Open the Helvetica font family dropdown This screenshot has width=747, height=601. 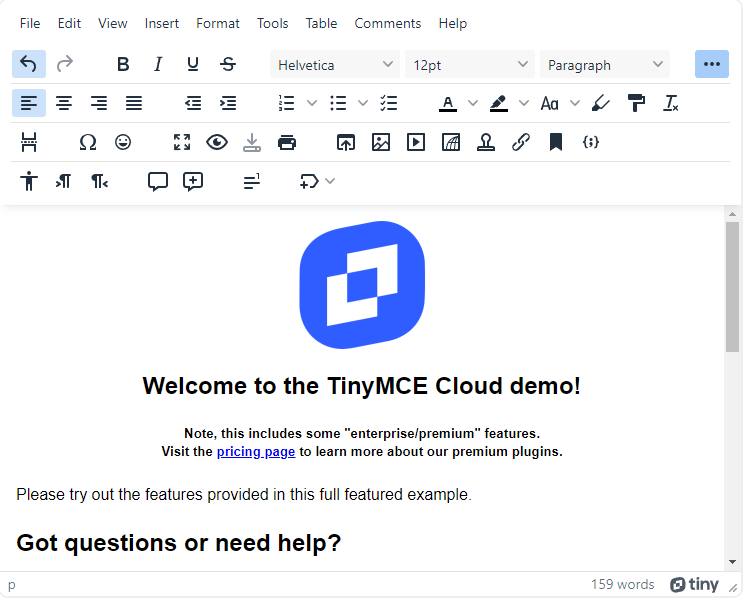tap(335, 64)
